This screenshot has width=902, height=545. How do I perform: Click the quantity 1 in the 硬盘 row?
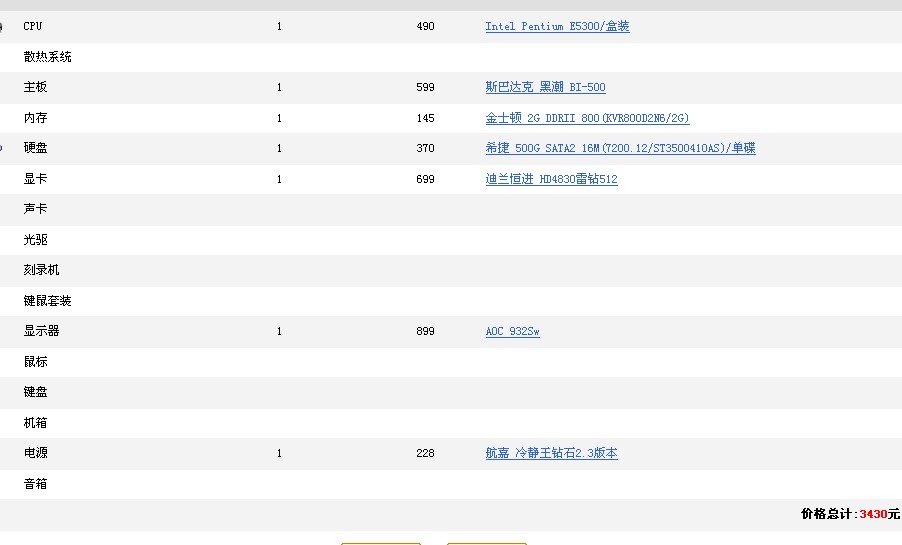pyautogui.click(x=279, y=148)
